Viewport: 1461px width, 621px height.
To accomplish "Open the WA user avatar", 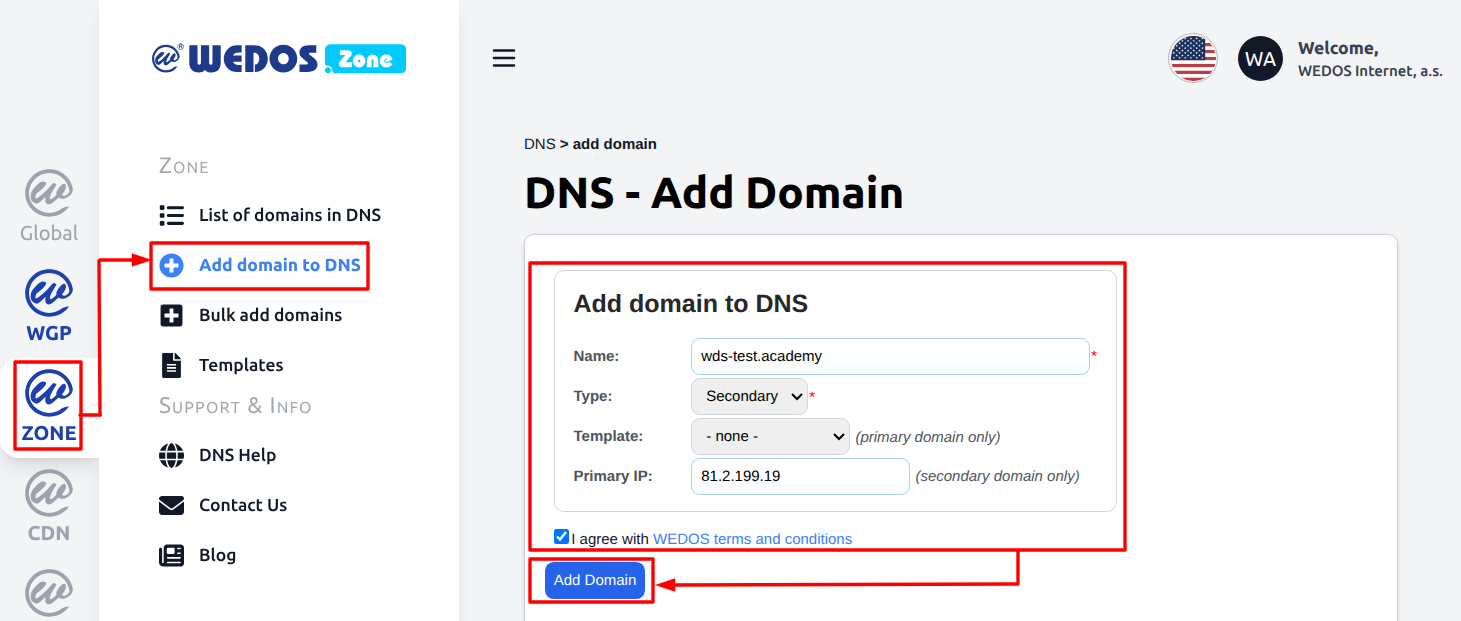I will pyautogui.click(x=1260, y=59).
